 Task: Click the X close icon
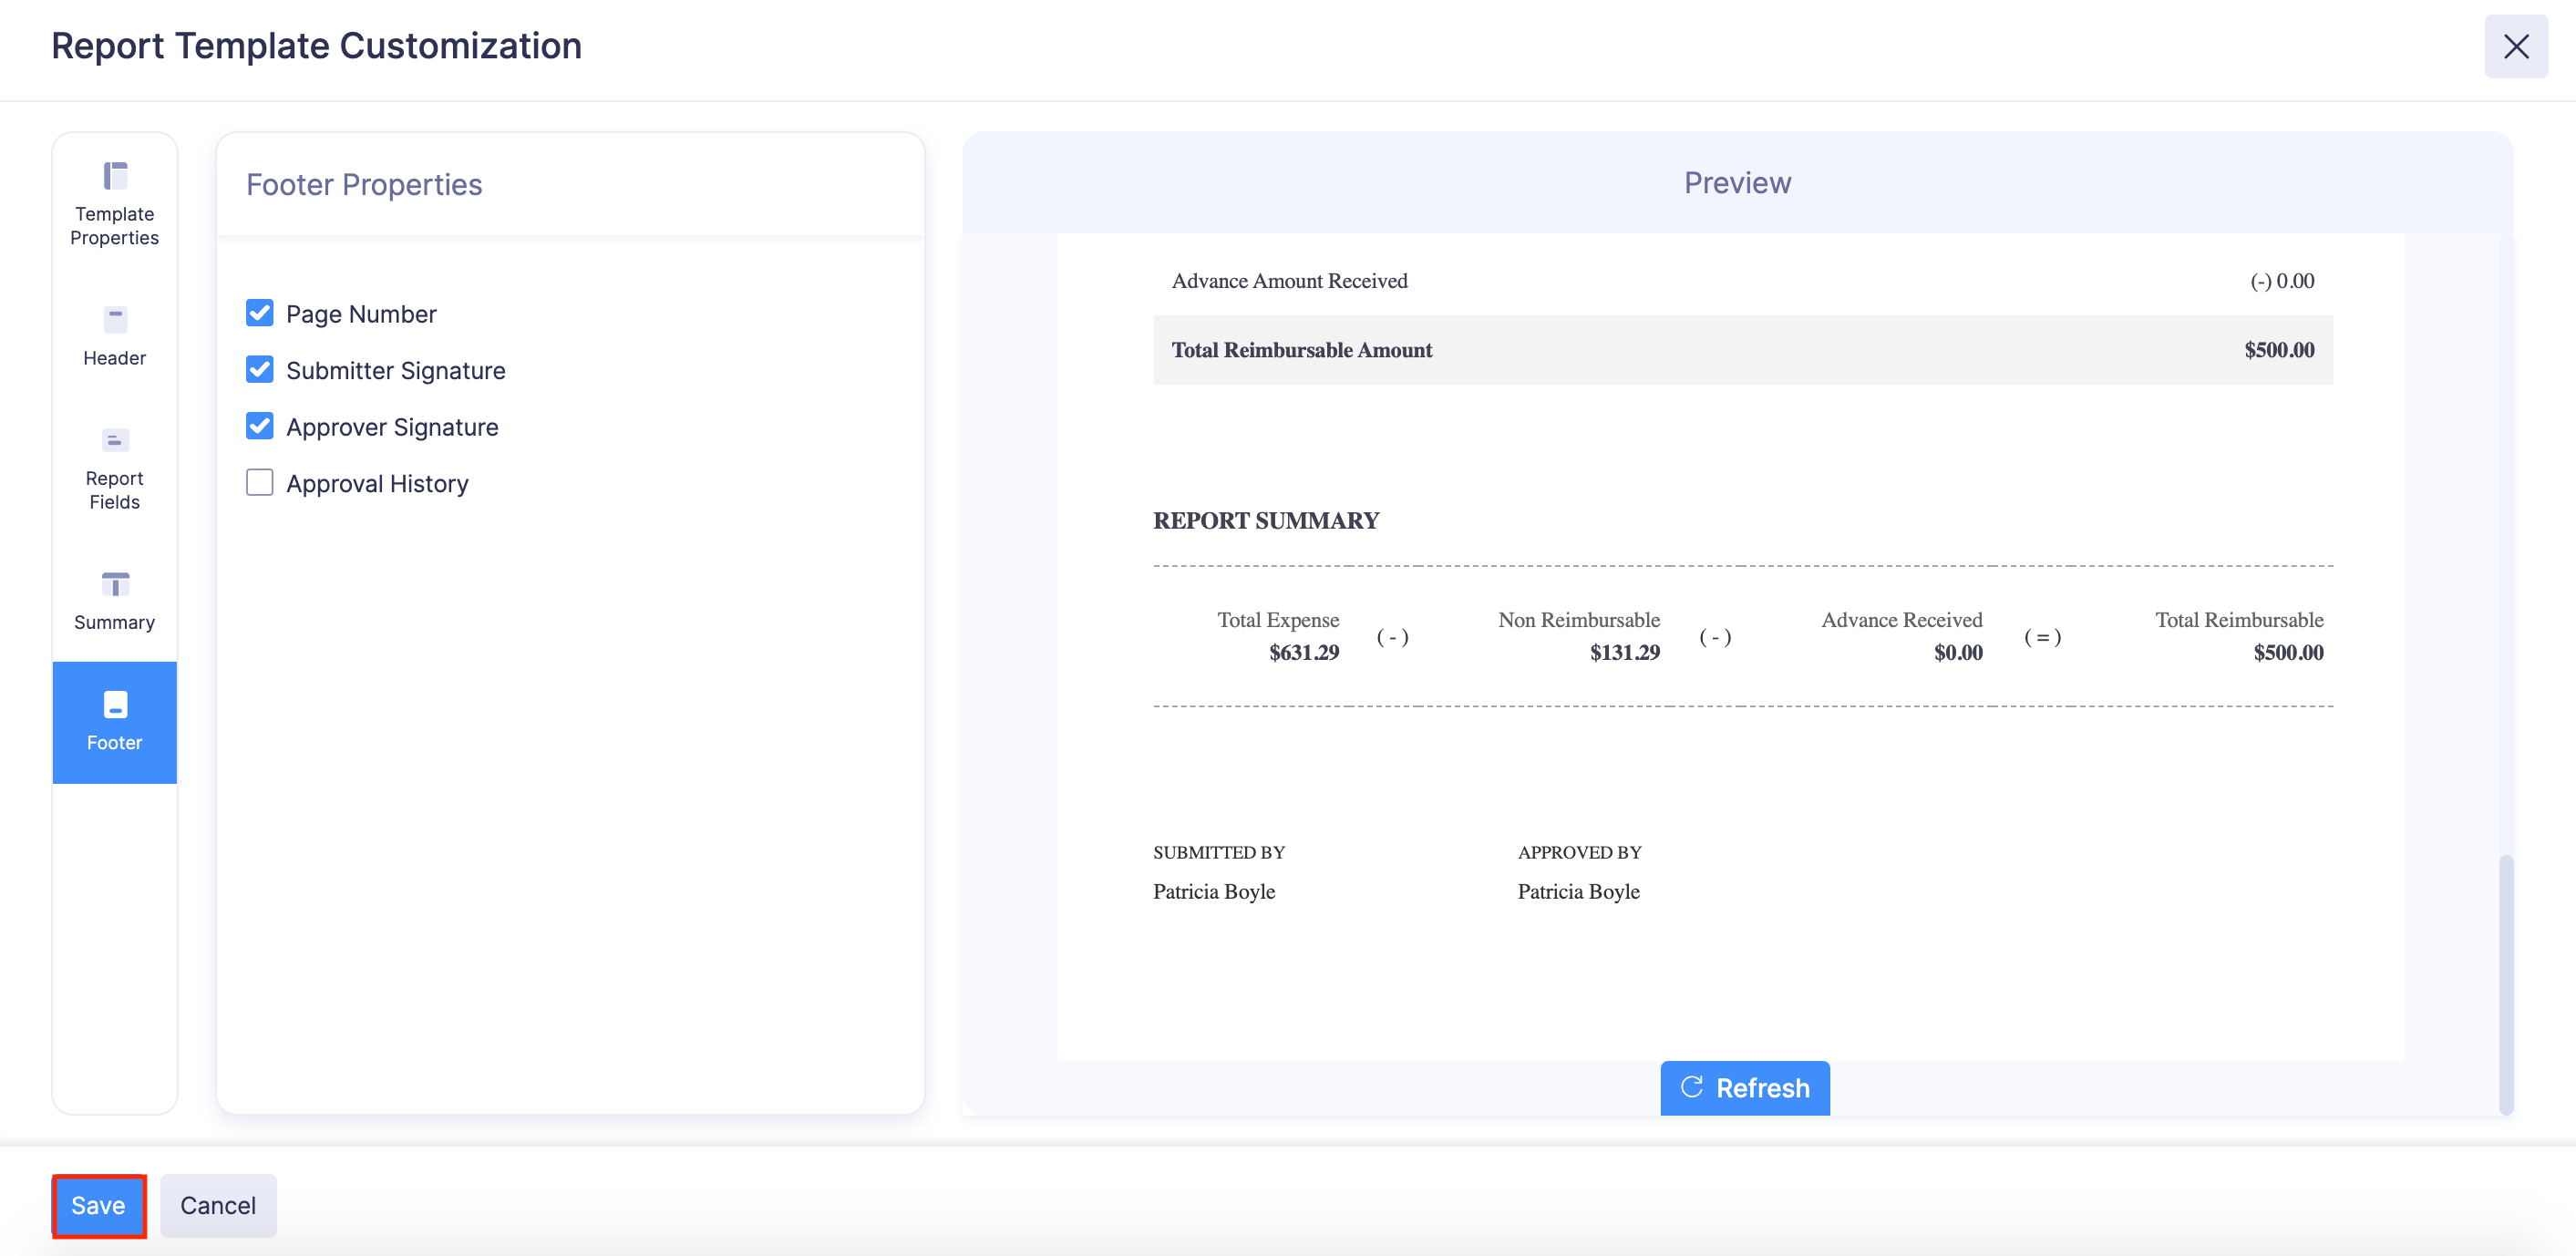click(x=2515, y=46)
